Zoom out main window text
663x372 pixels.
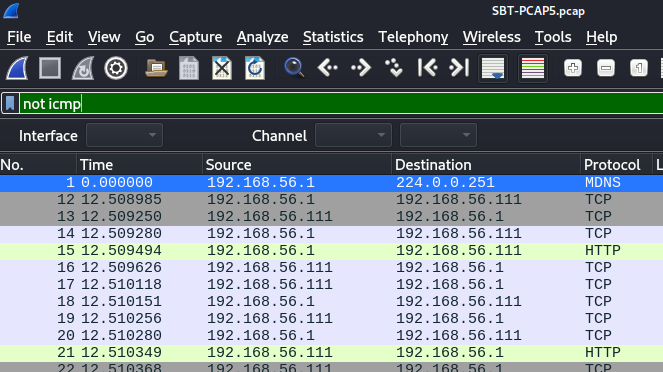click(x=606, y=68)
